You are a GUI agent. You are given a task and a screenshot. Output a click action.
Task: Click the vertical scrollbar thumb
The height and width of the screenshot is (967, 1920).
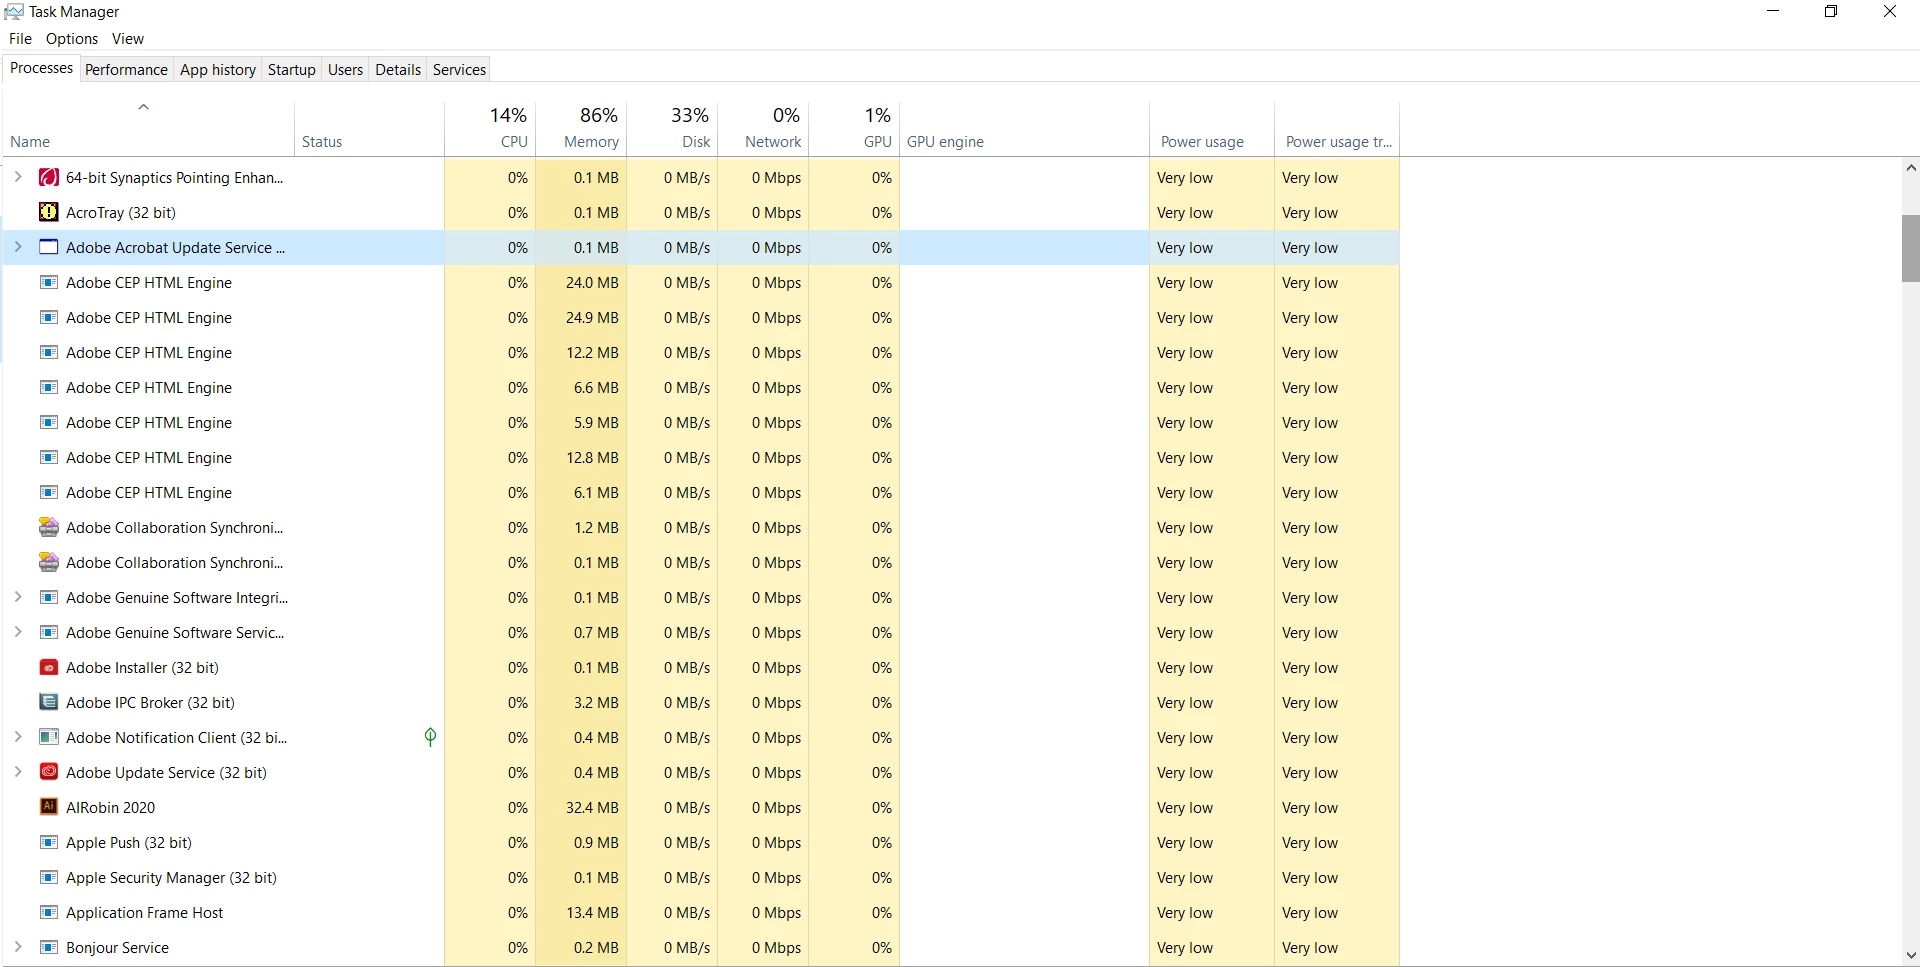click(x=1910, y=248)
